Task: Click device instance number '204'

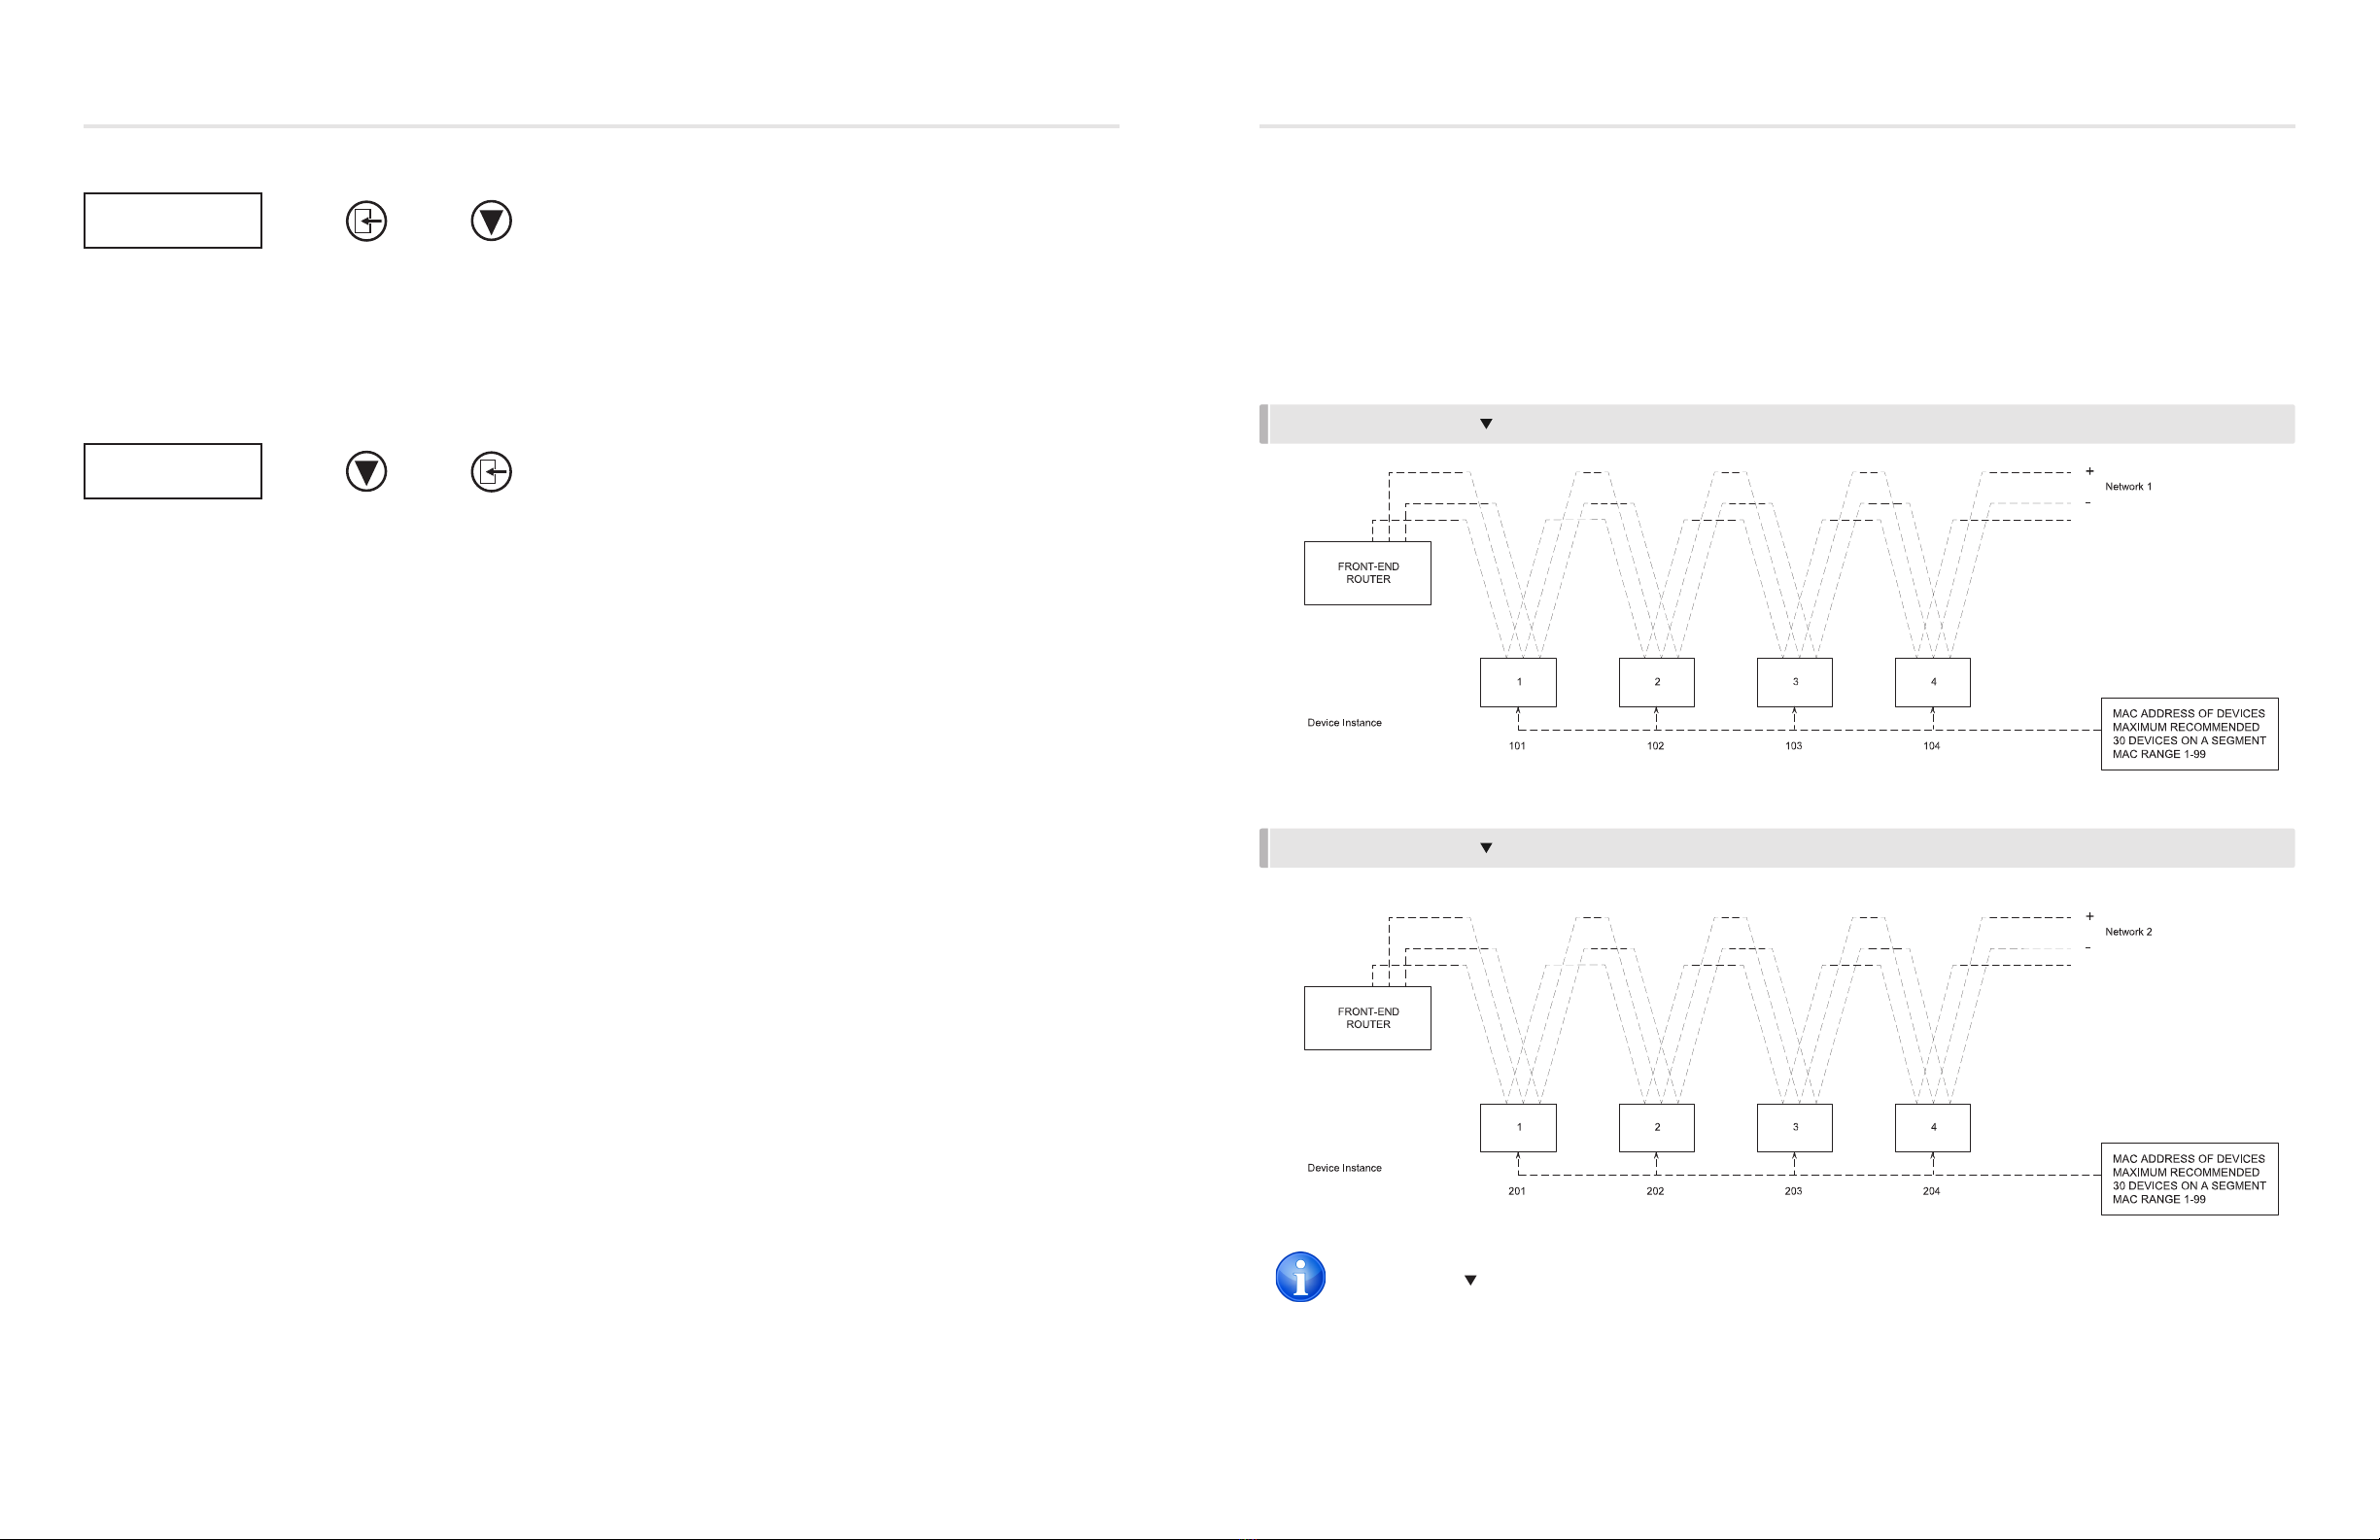Action: click(x=1931, y=1191)
